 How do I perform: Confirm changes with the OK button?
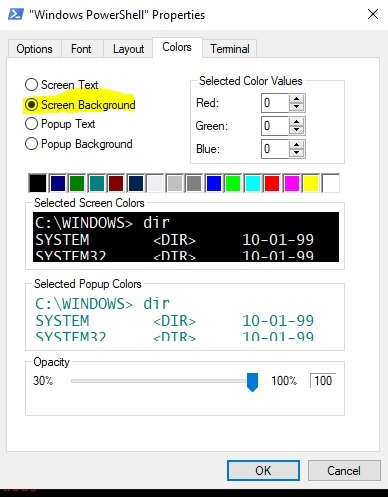(x=263, y=470)
